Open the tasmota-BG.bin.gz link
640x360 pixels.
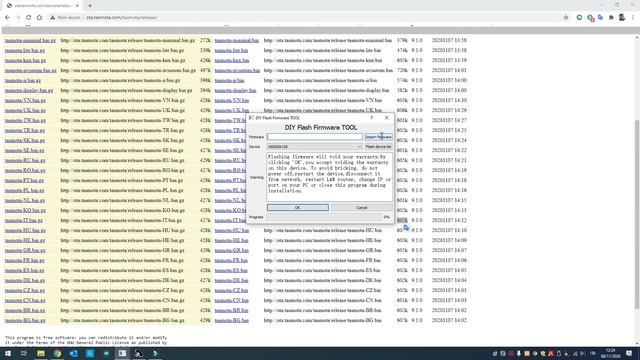pyautogui.click(x=25, y=320)
